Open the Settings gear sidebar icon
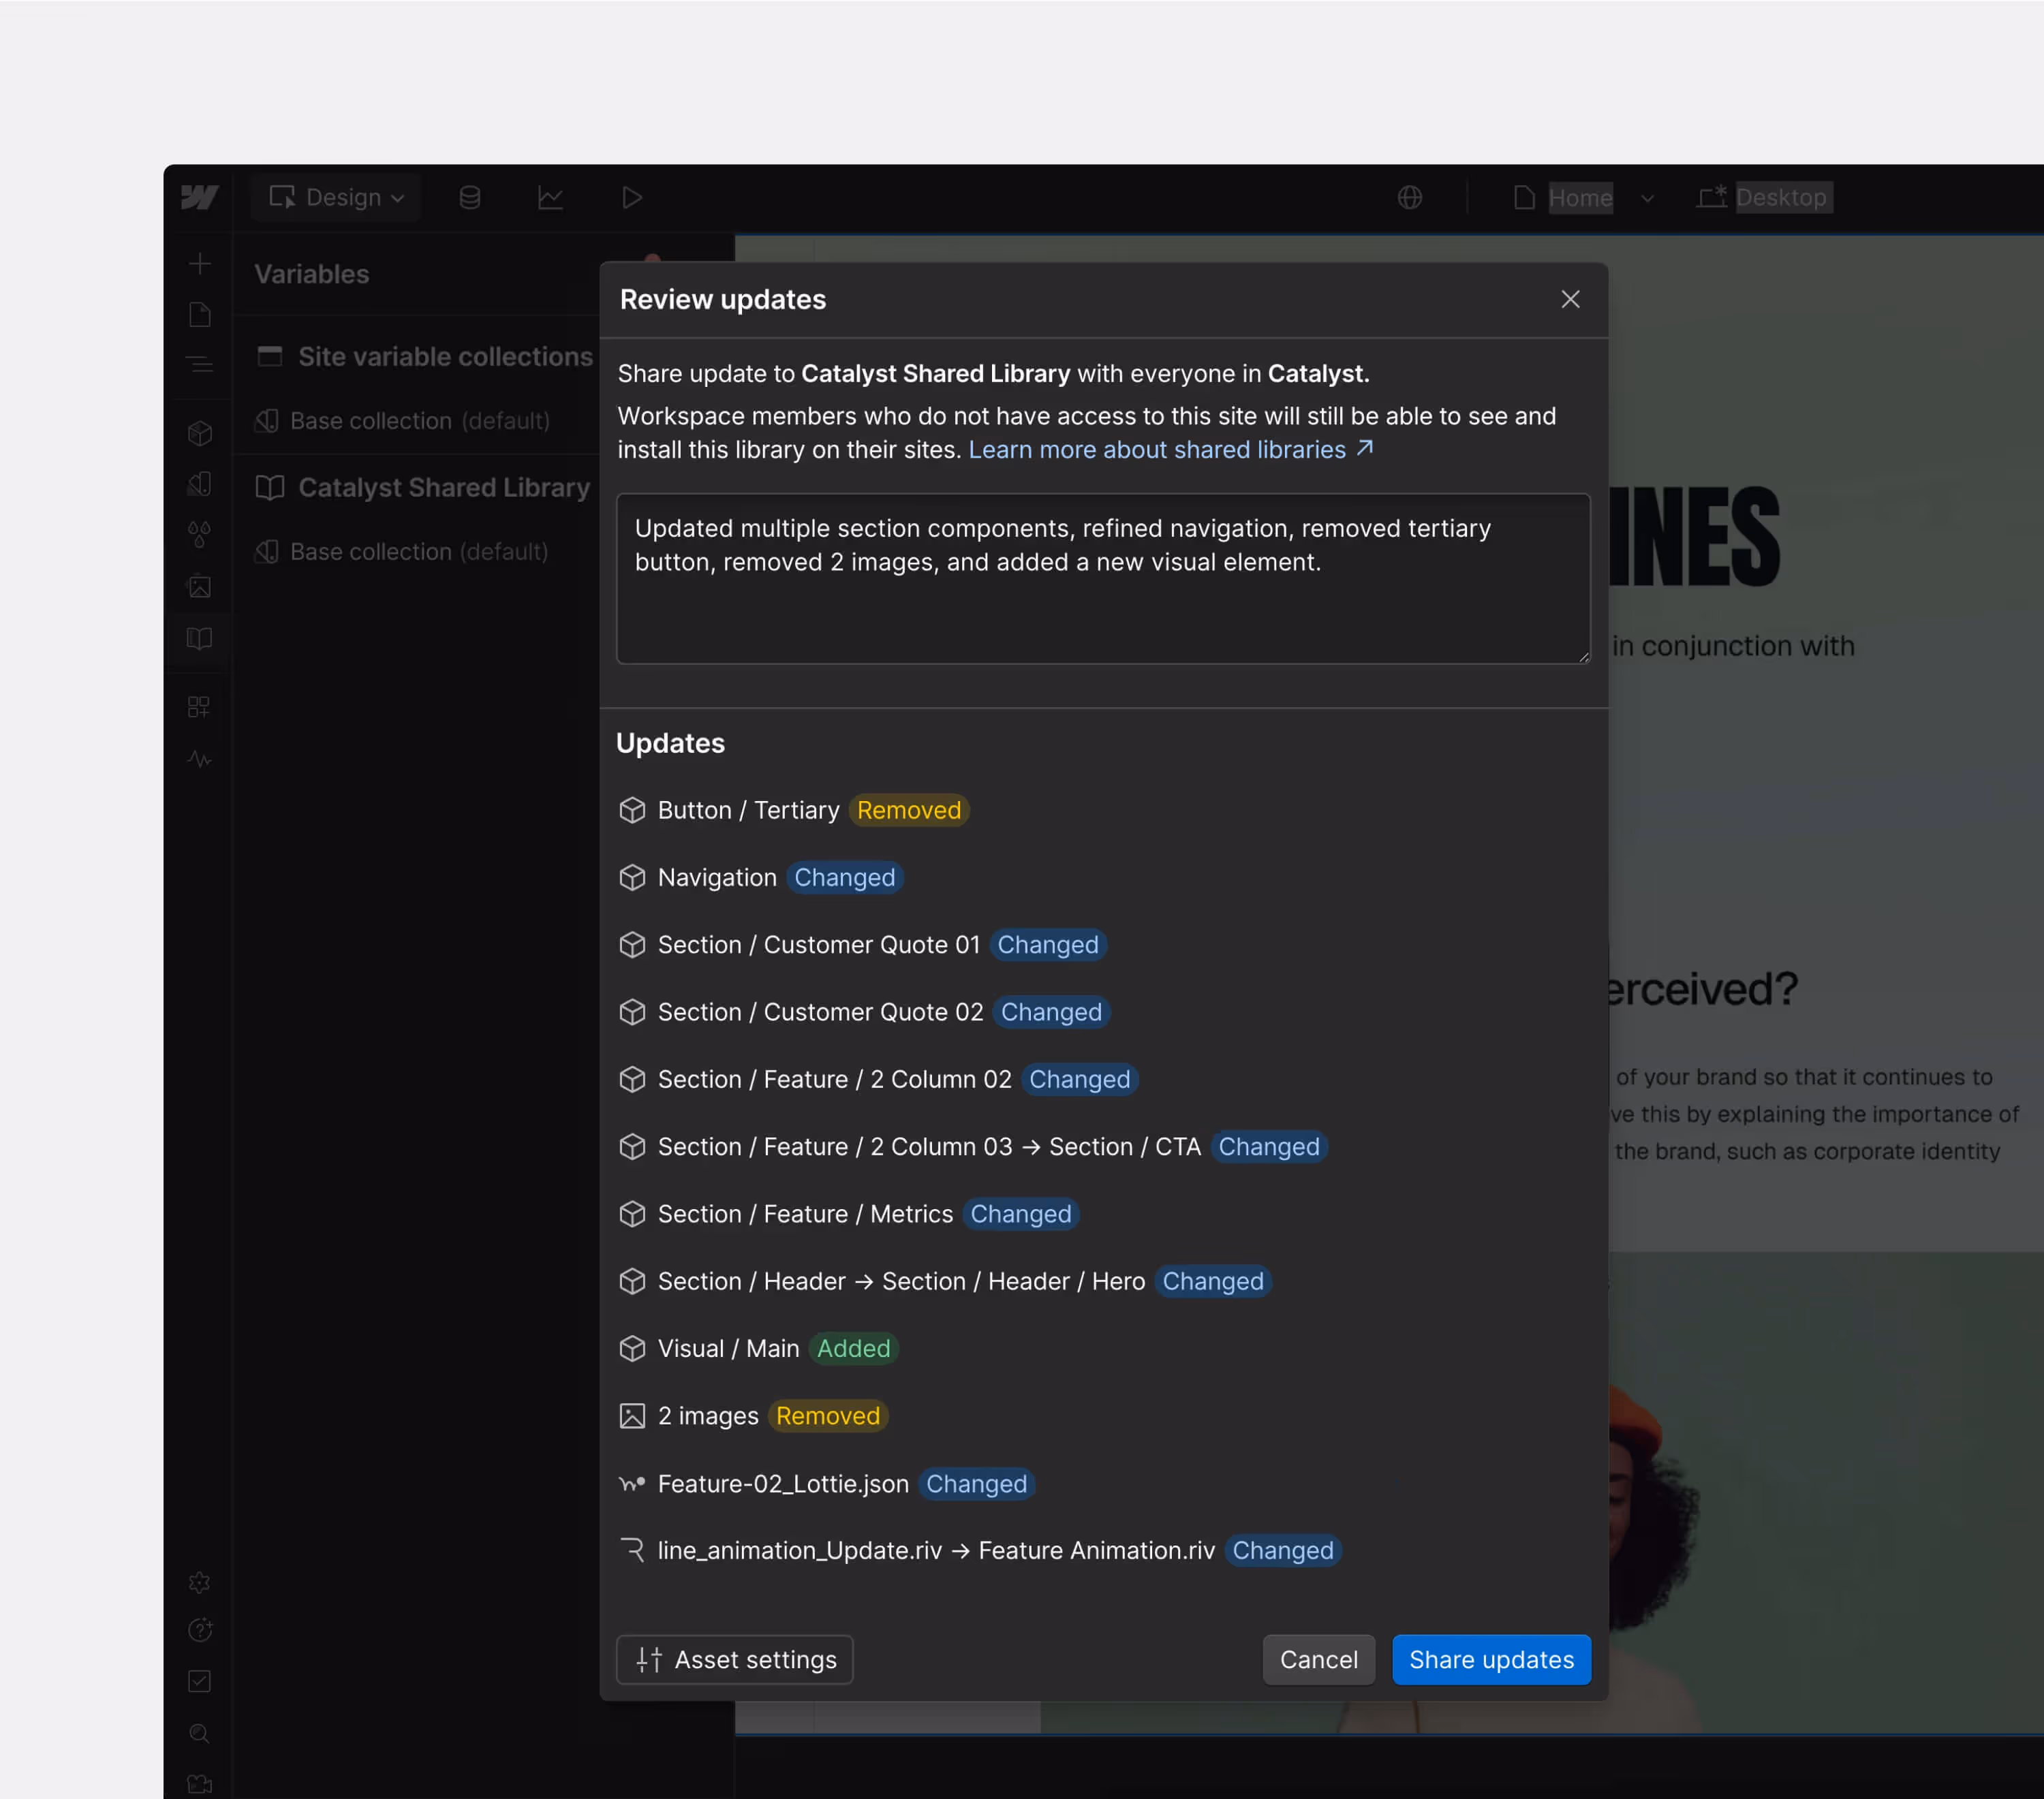This screenshot has height=1799, width=2044. pos(199,1582)
